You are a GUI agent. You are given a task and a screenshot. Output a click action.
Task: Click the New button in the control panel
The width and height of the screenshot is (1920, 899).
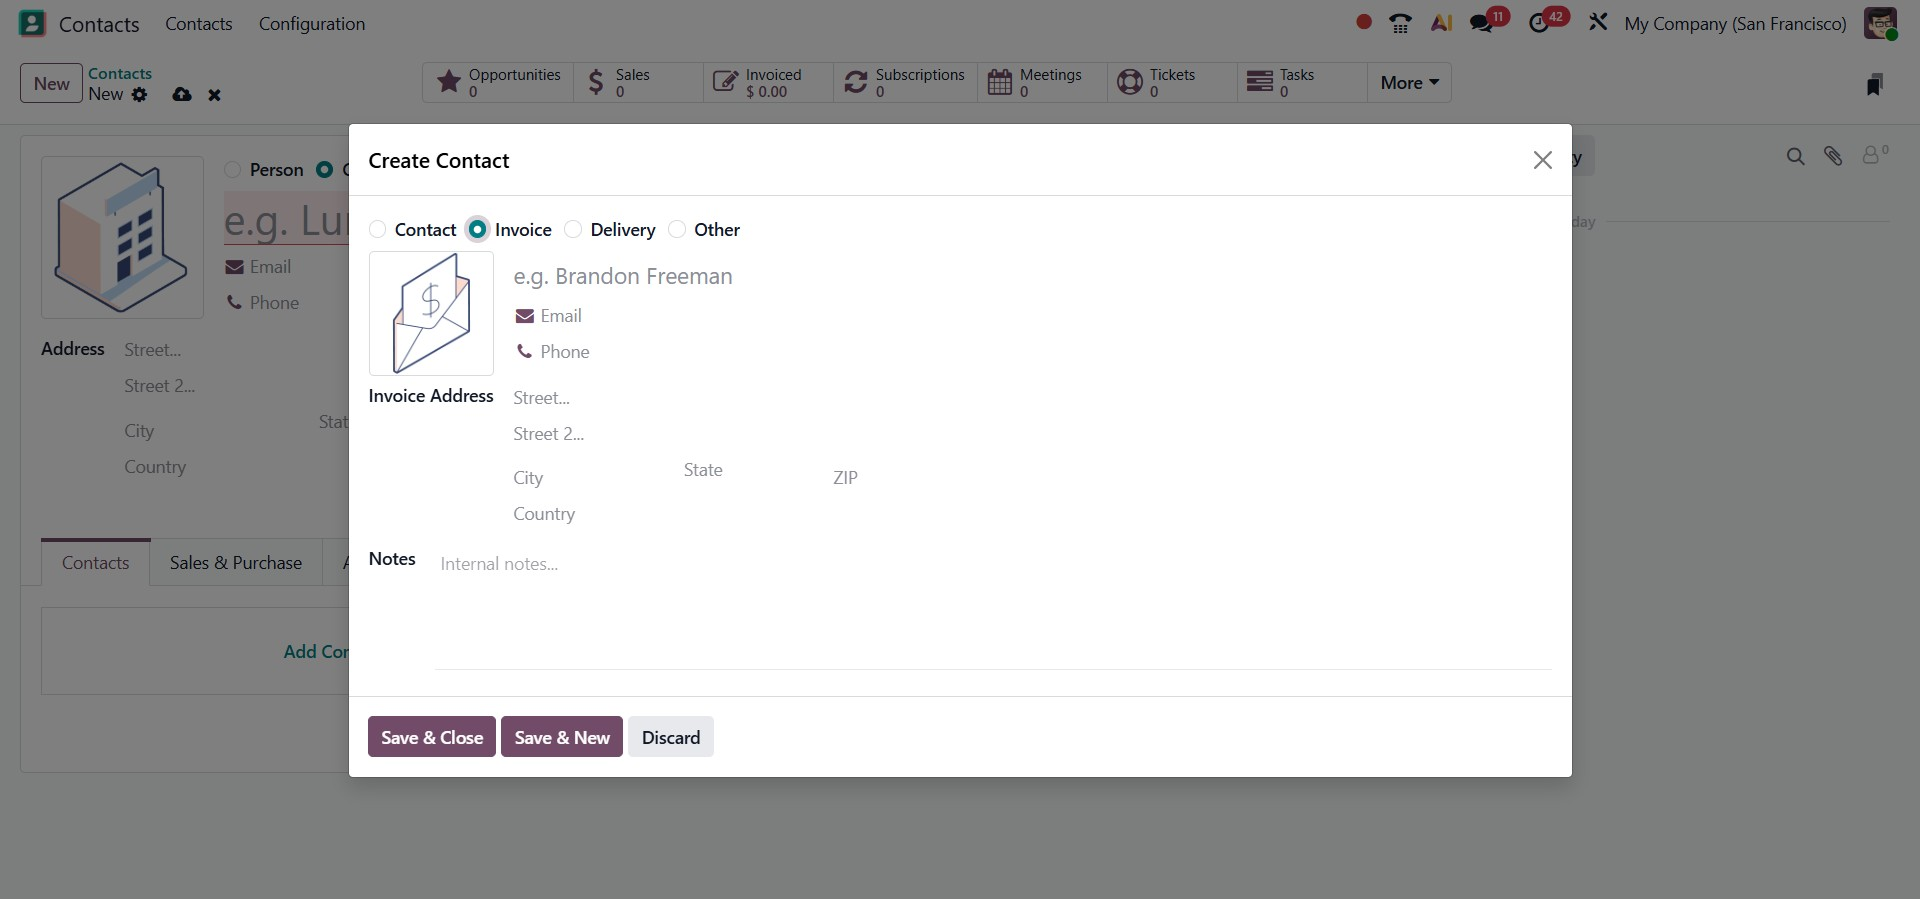[51, 83]
